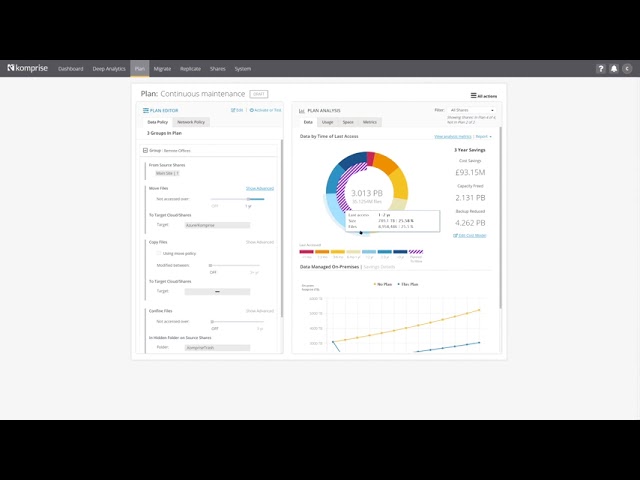Viewport: 640px width, 480px height.
Task: Click Show Advanced for Move Files
Action: [260, 188]
